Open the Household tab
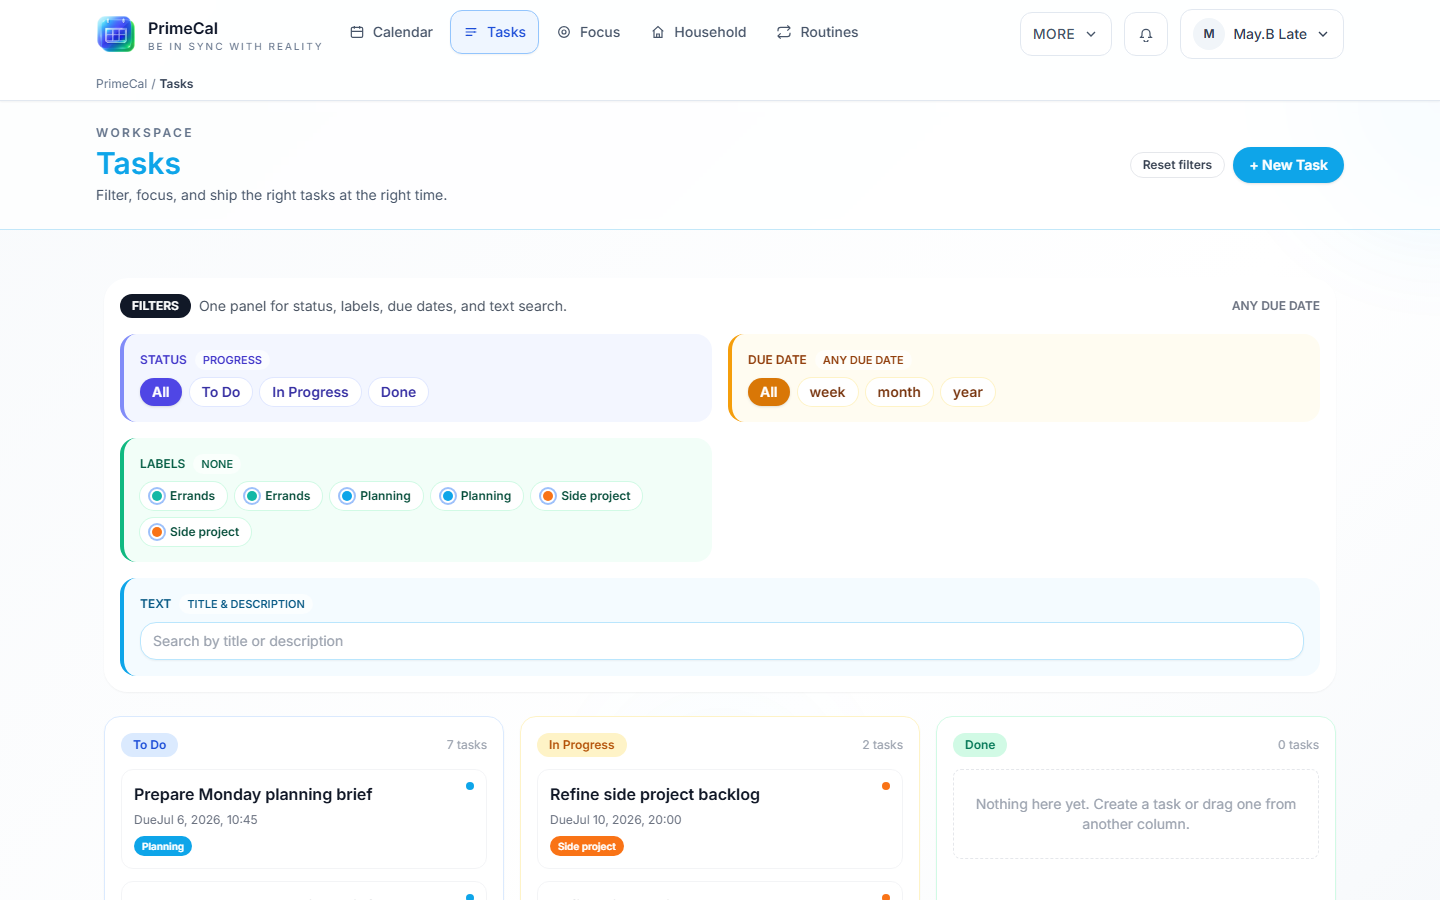Viewport: 1440px width, 900px height. click(x=699, y=32)
